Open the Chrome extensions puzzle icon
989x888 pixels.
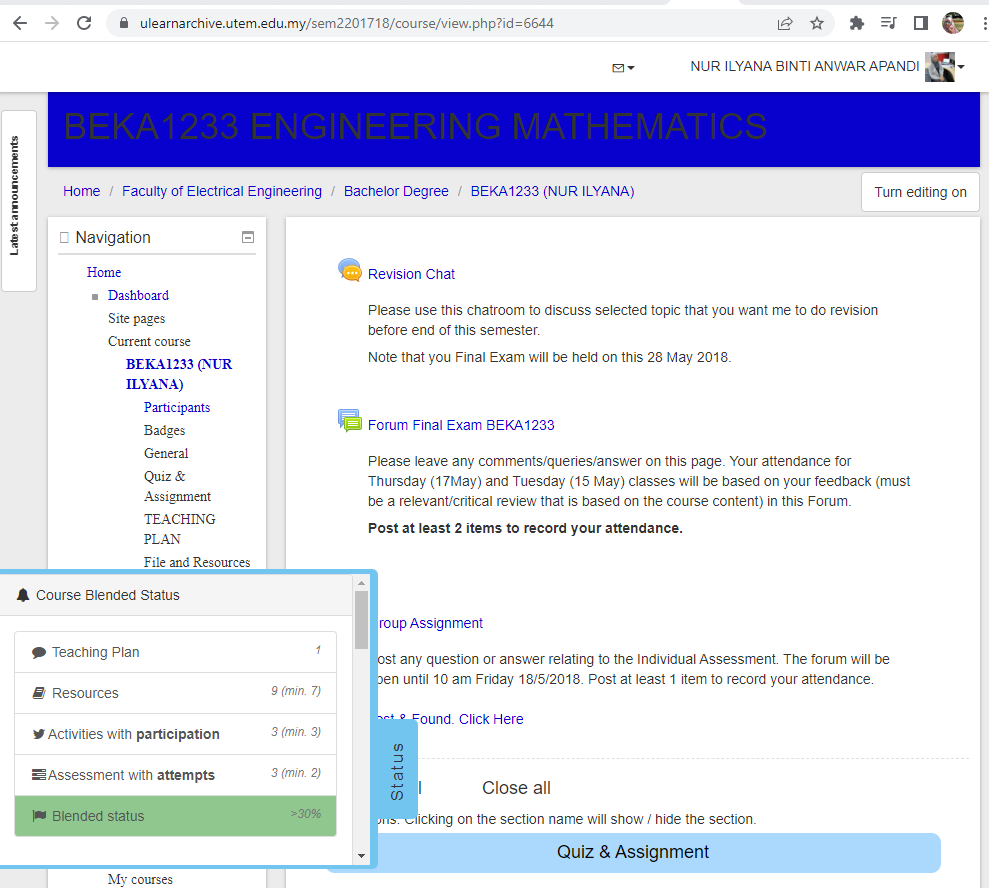(856, 23)
